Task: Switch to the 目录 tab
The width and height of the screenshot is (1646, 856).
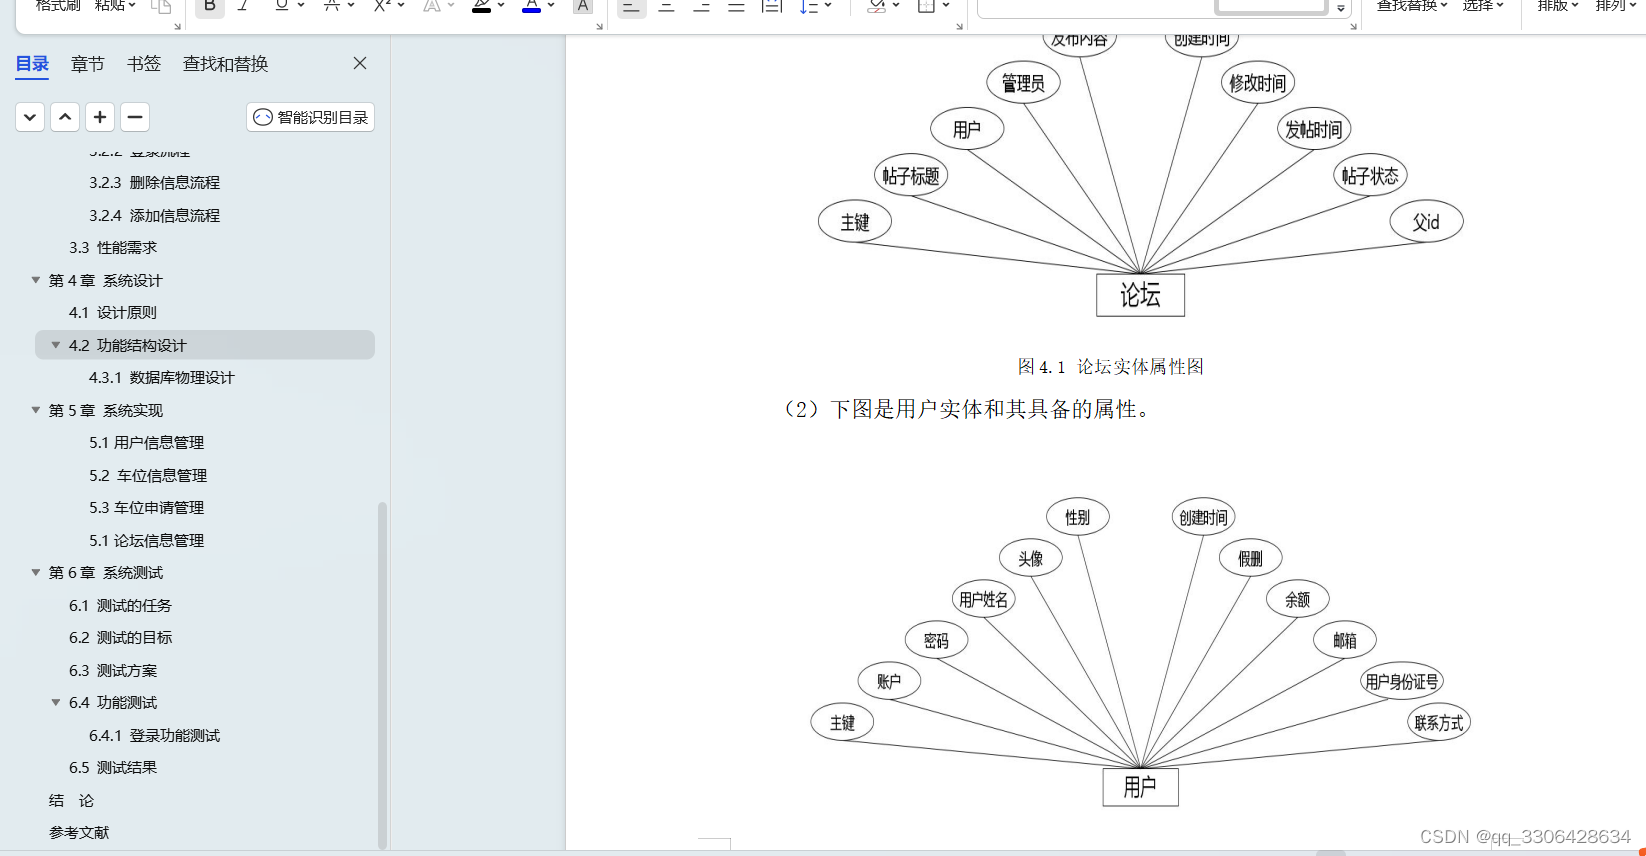Action: (x=32, y=64)
